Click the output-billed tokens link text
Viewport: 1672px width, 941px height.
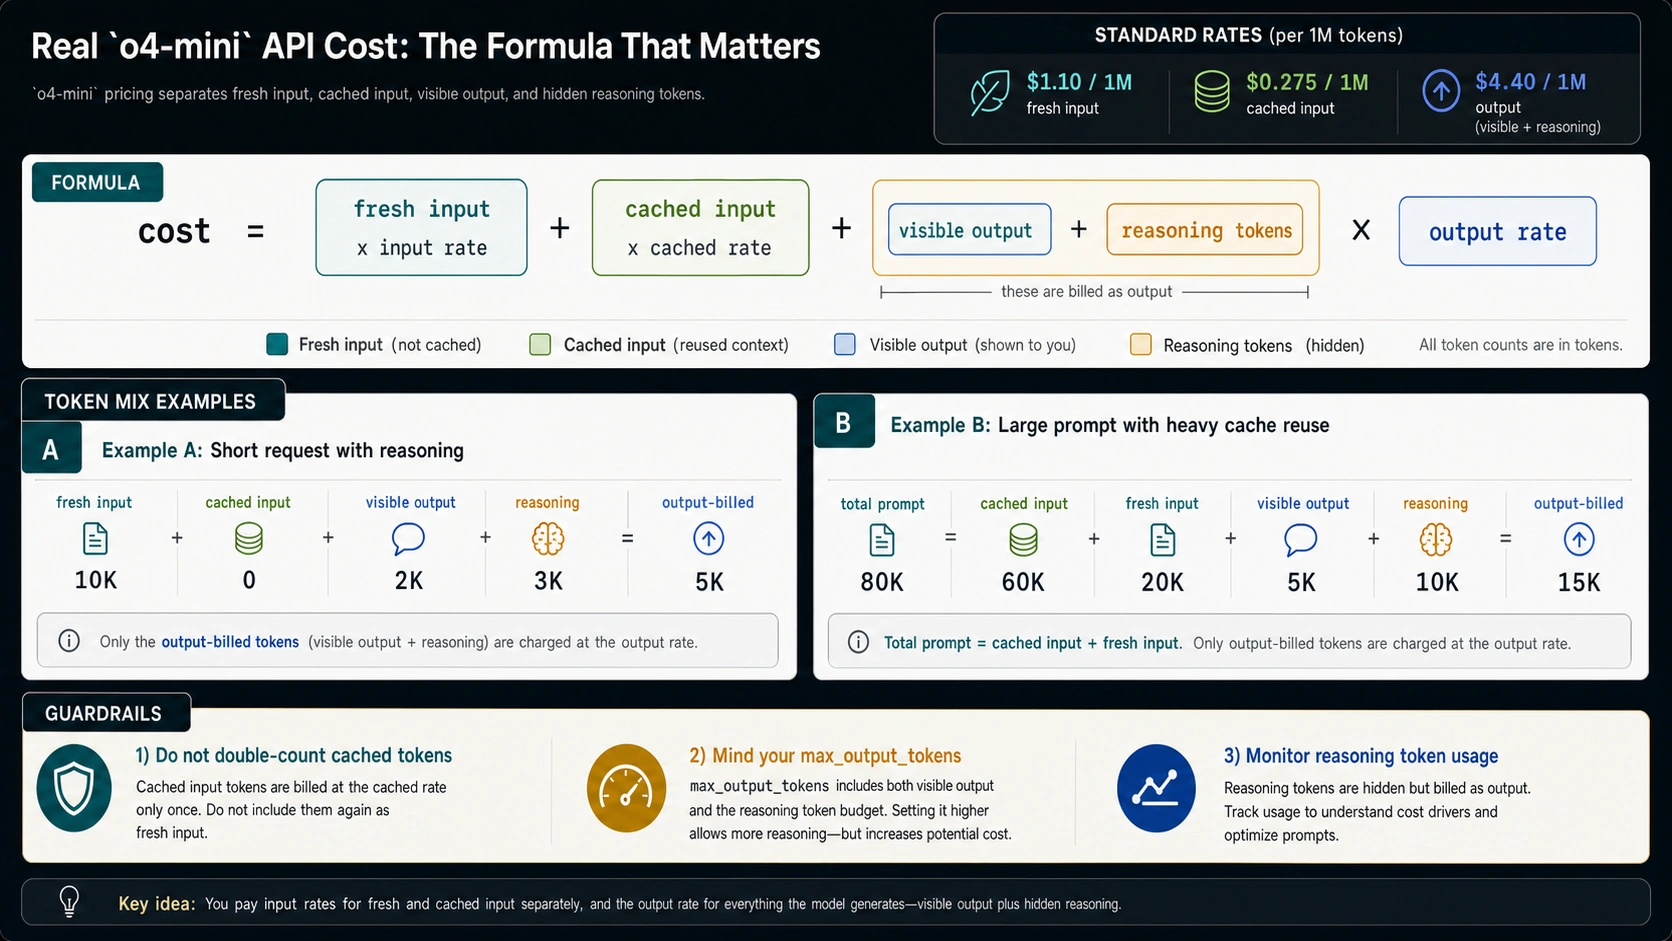pyautogui.click(x=230, y=642)
